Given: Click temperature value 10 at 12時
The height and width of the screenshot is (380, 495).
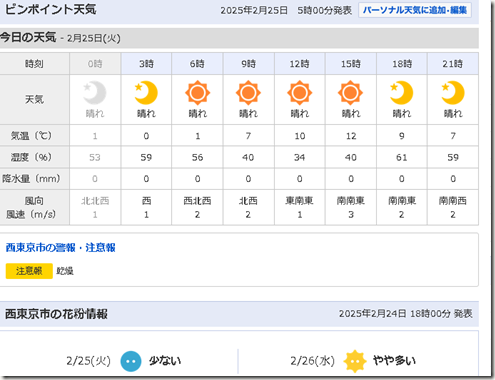Looking at the screenshot, I should (300, 136).
